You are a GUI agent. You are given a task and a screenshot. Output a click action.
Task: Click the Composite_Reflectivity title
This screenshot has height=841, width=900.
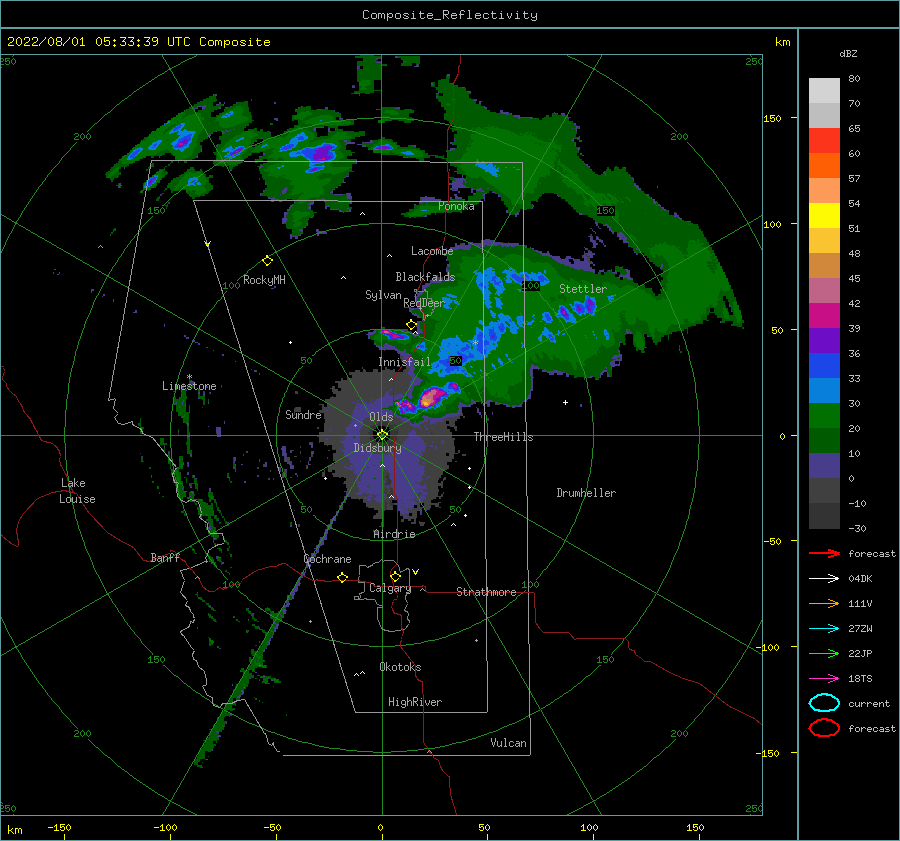coord(449,15)
